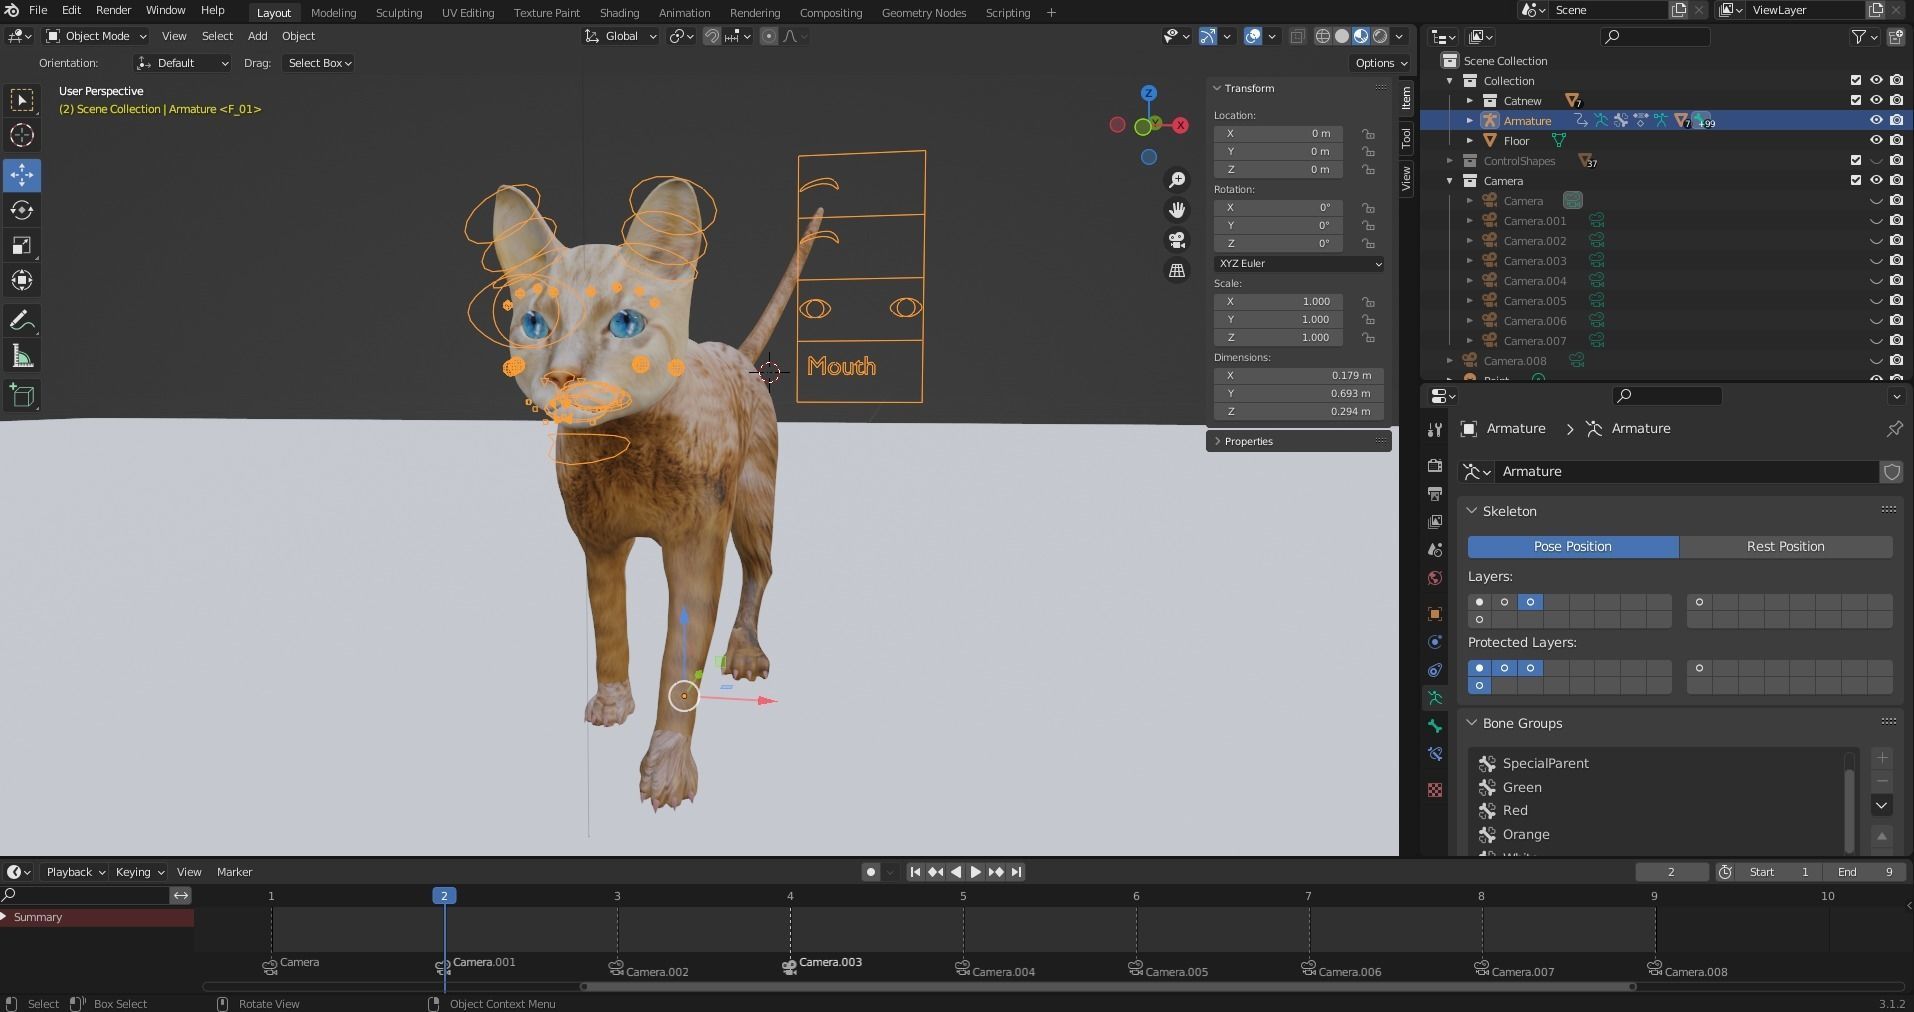Open the timeline Playback popover
Image resolution: width=1914 pixels, height=1012 pixels.
pos(75,872)
